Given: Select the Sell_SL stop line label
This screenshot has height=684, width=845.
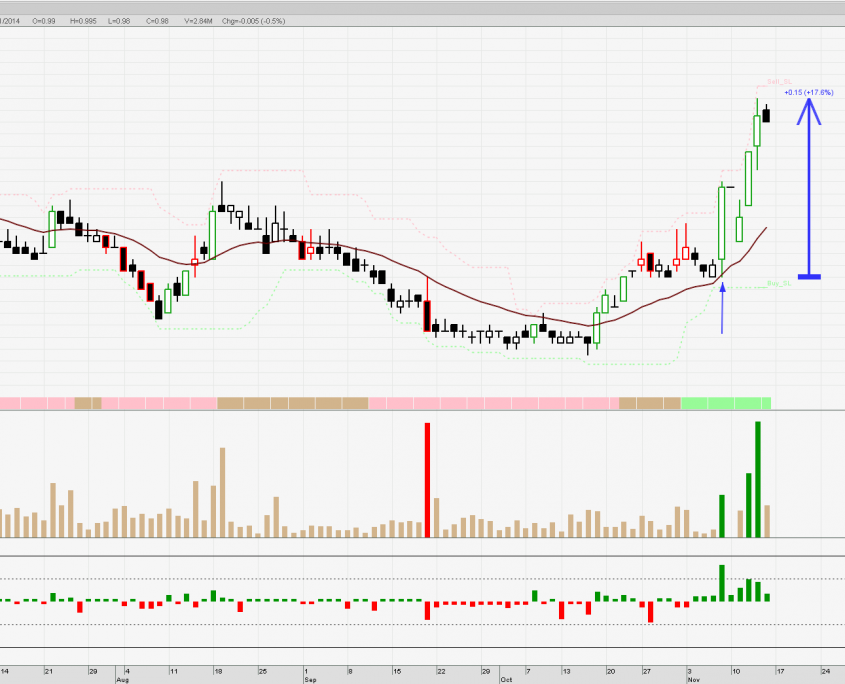Looking at the screenshot, I should 779,81.
